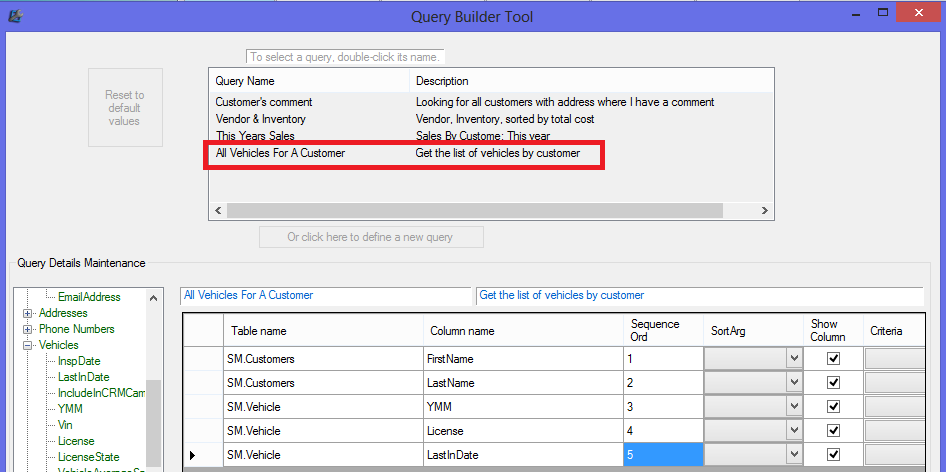Click the Query Builder Tool app icon
The image size is (946, 472).
point(16,16)
